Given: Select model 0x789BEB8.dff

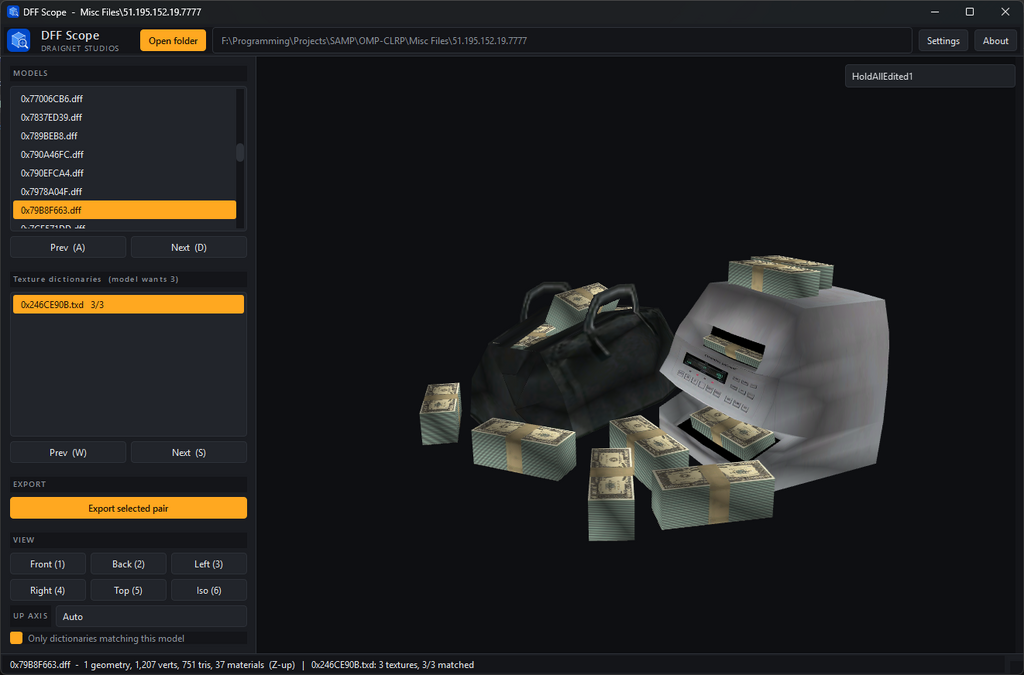Looking at the screenshot, I should (124, 136).
